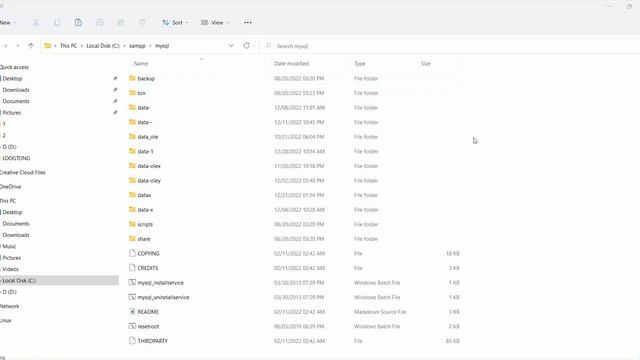Click mysql in the breadcrumb path
This screenshot has width=640, height=360.
pos(162,46)
